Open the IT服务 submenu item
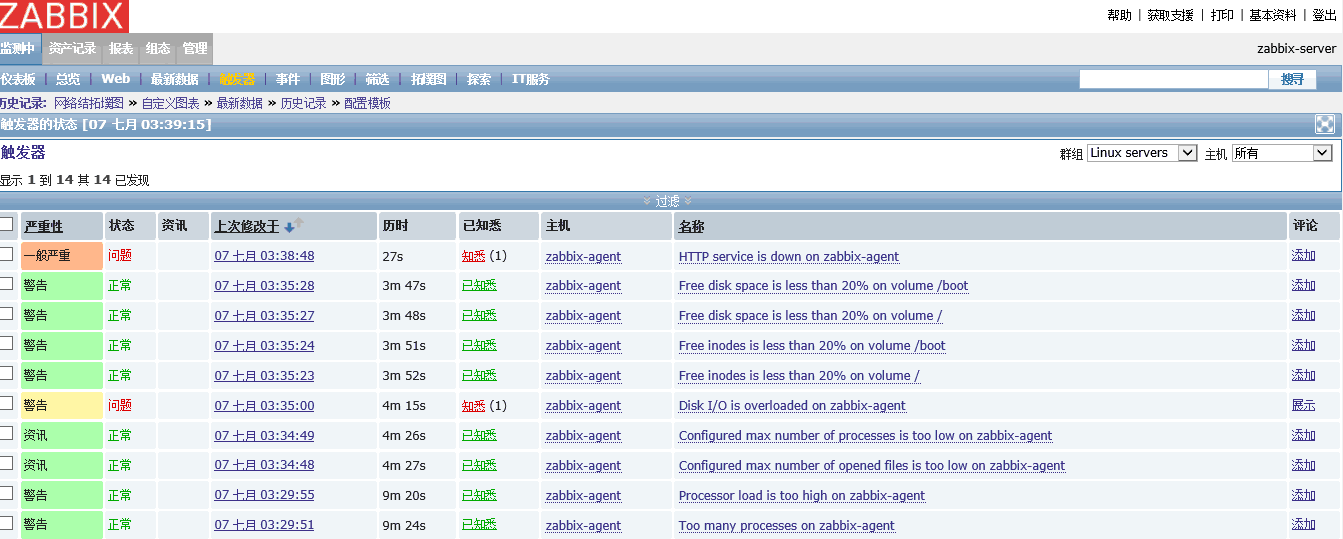 (531, 79)
